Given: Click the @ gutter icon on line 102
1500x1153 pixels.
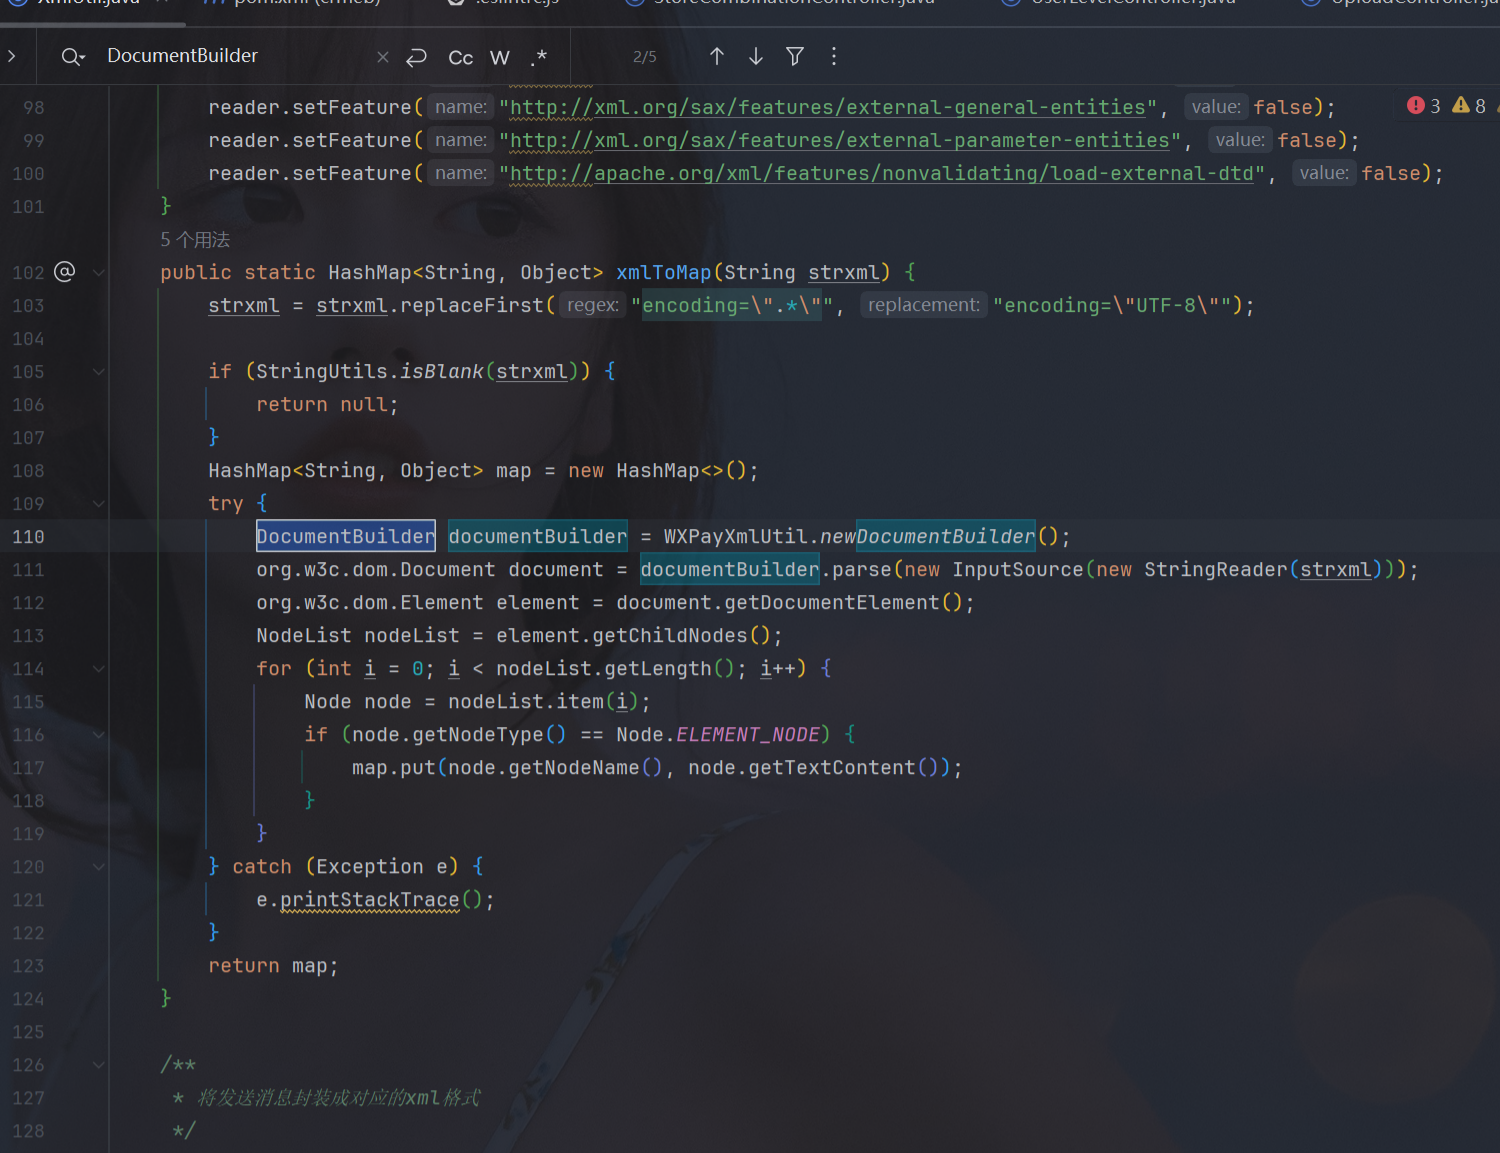Looking at the screenshot, I should (x=65, y=272).
